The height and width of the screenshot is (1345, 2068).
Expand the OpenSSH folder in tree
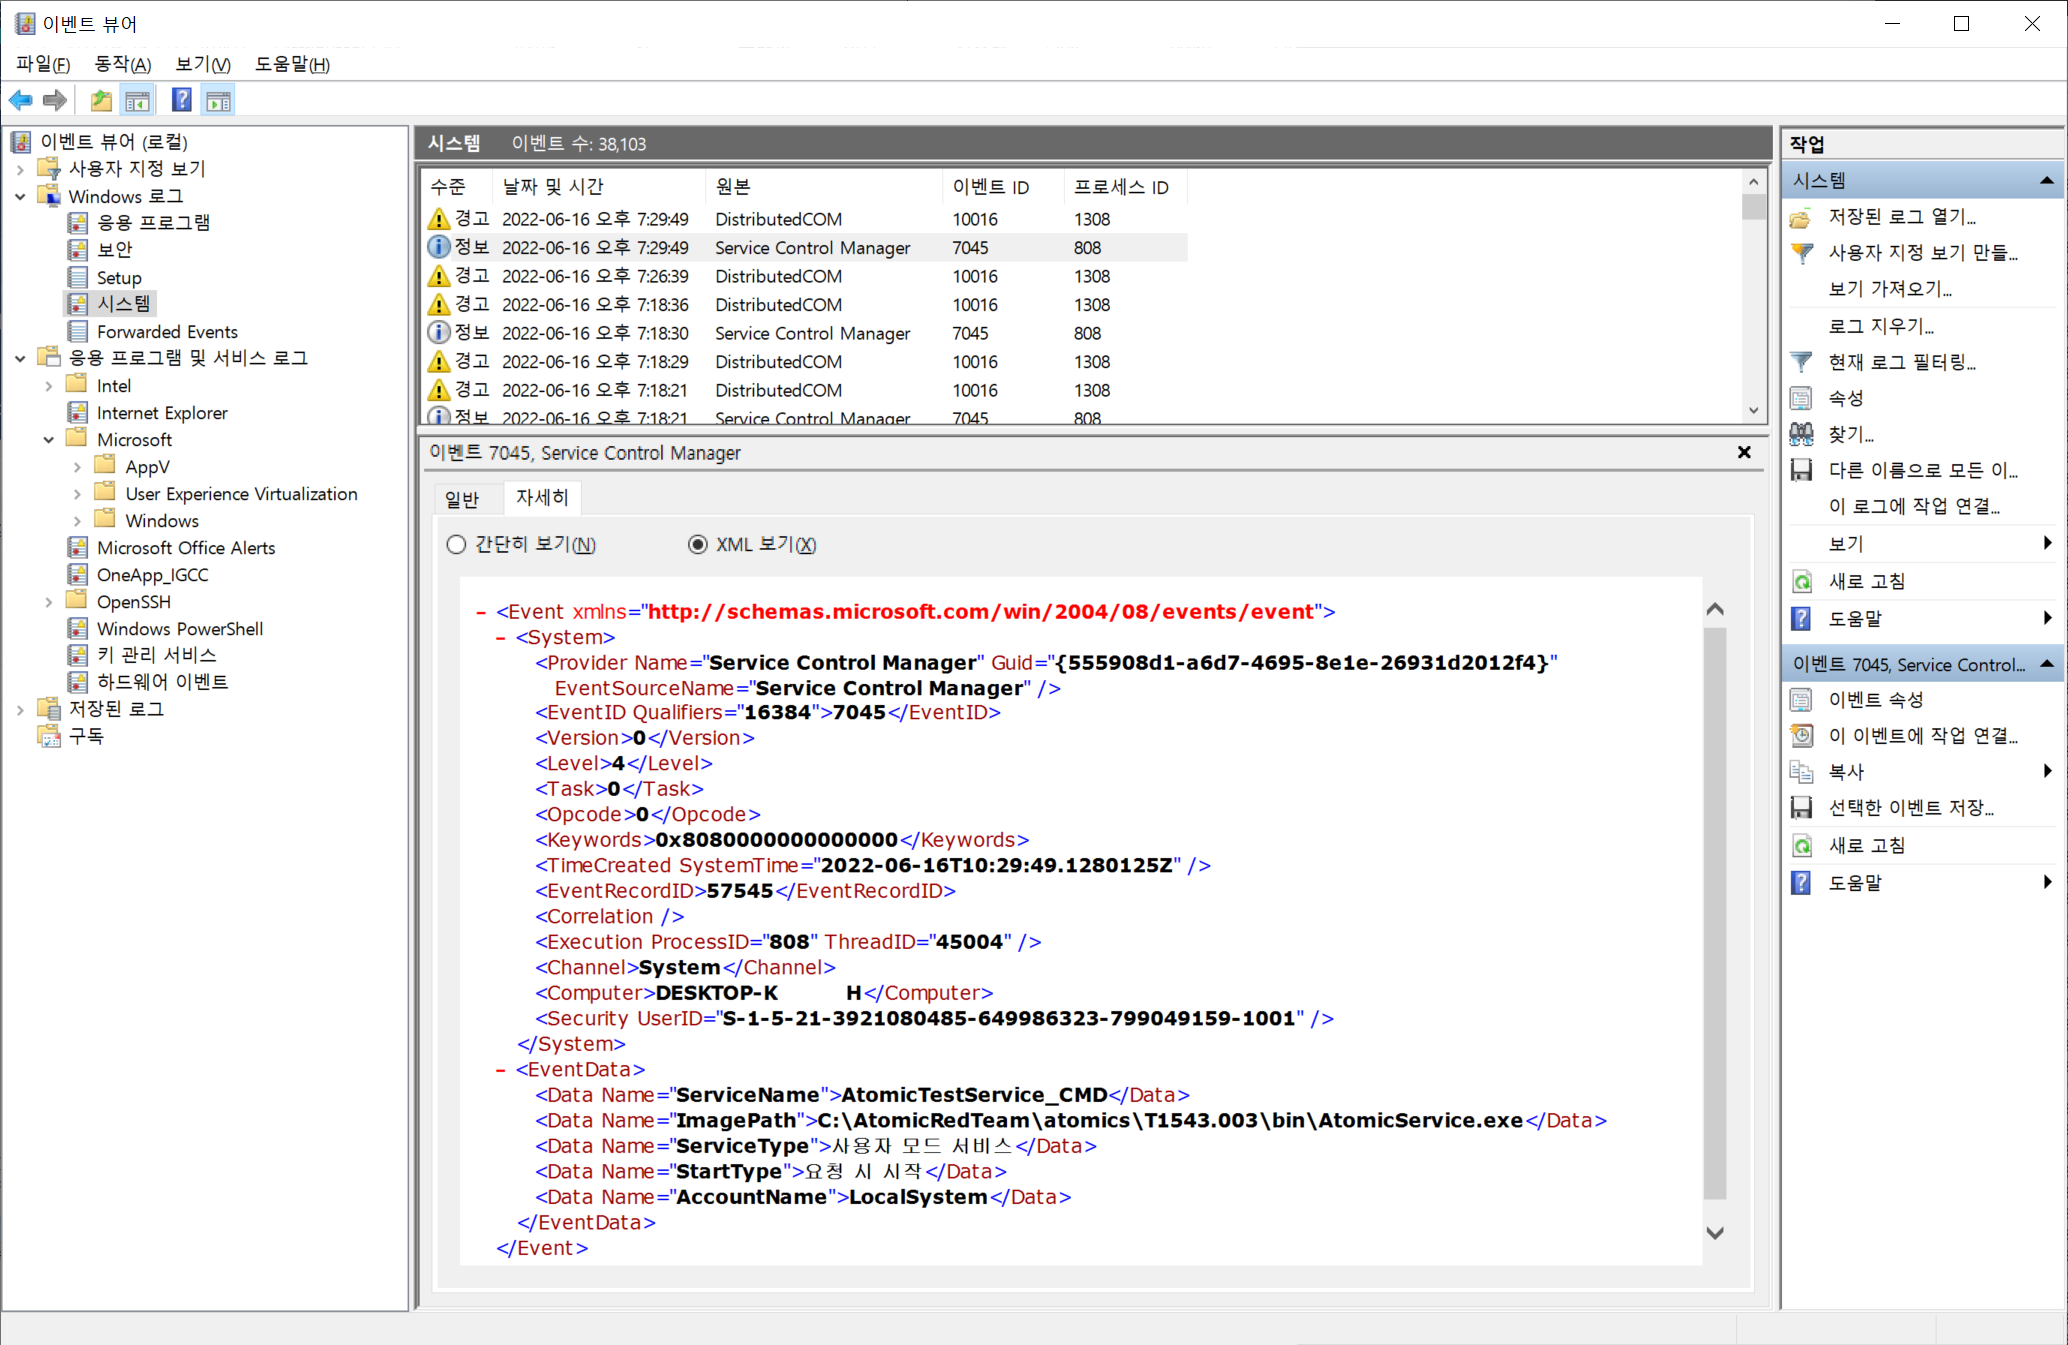click(x=49, y=602)
